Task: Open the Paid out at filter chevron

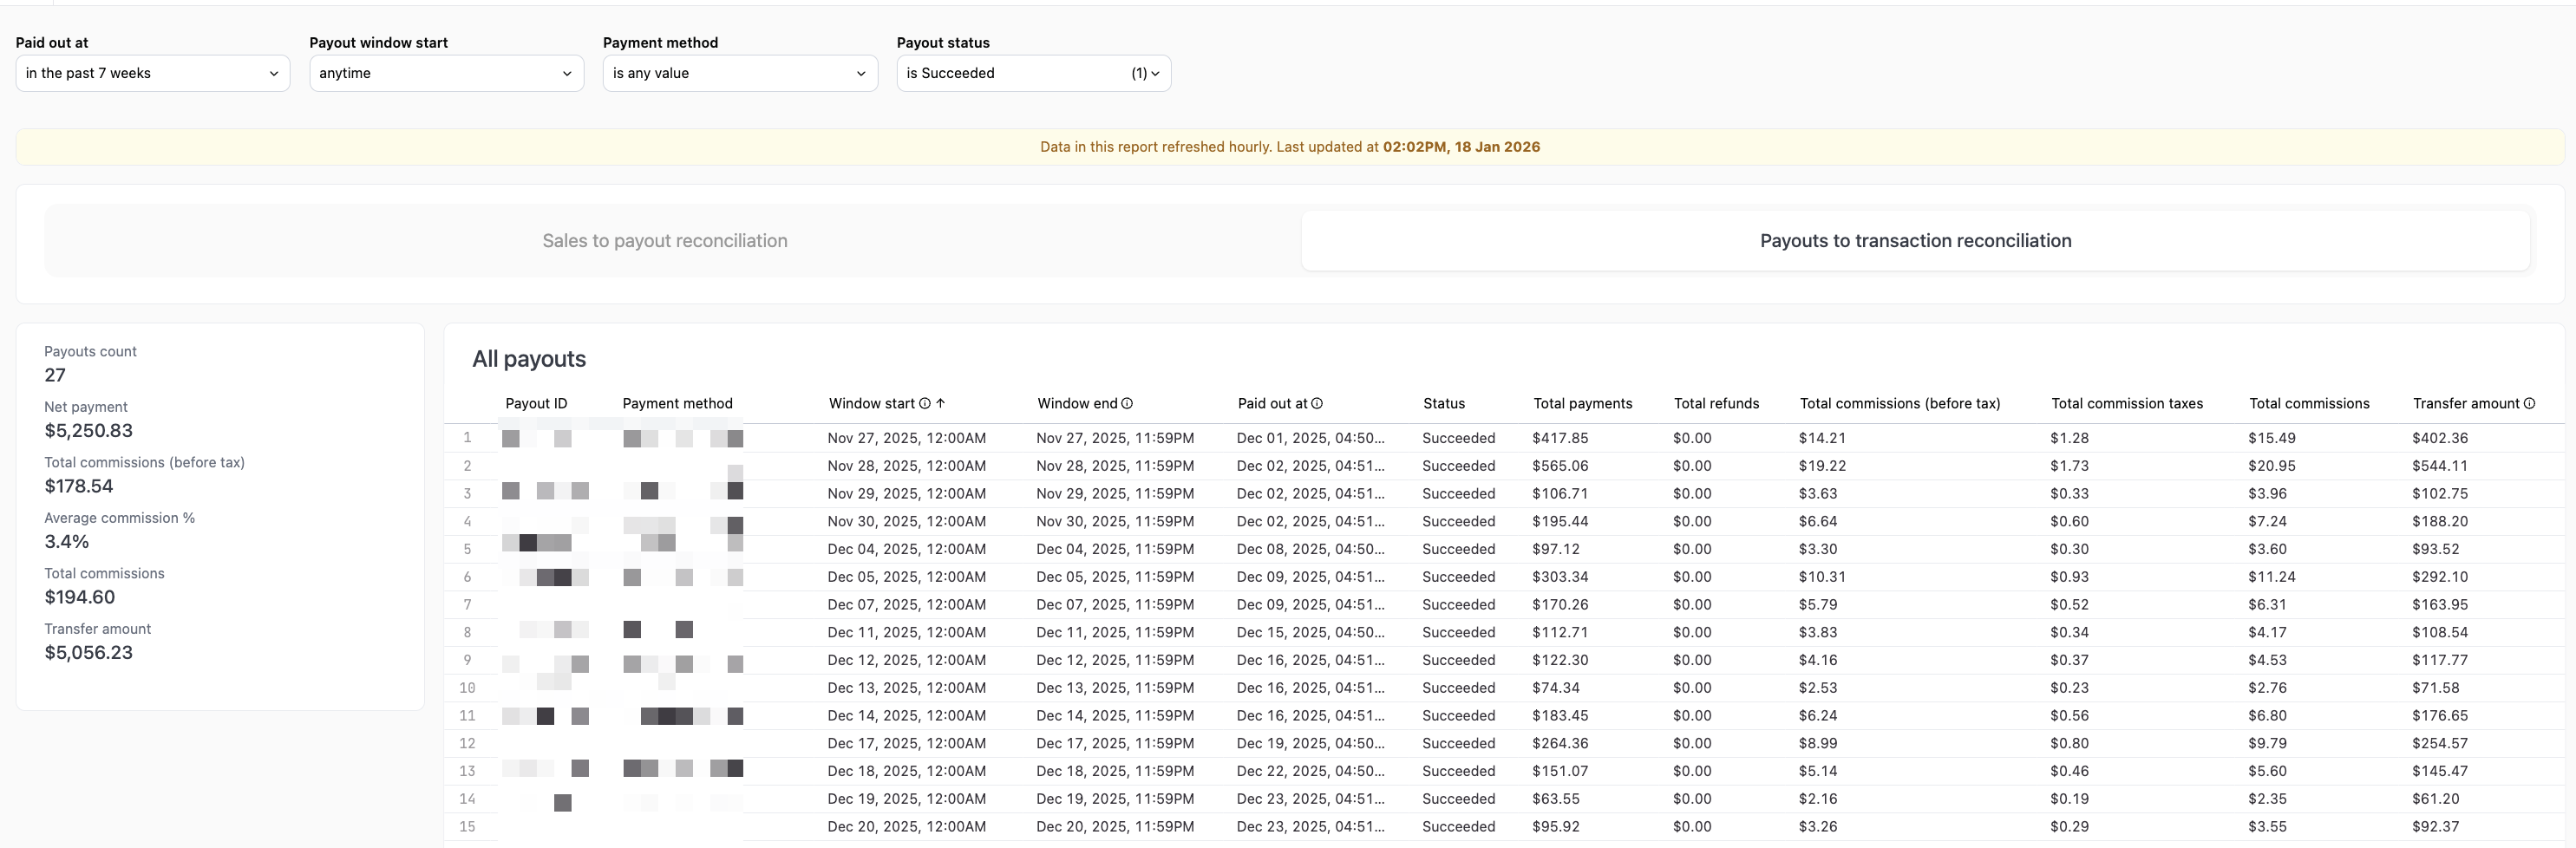Action: pyautogui.click(x=273, y=73)
